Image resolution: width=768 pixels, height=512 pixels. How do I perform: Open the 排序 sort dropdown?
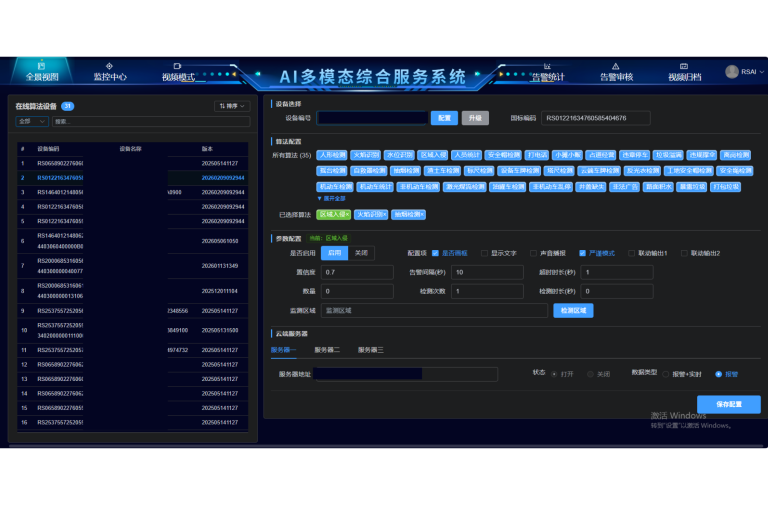pyautogui.click(x=232, y=106)
